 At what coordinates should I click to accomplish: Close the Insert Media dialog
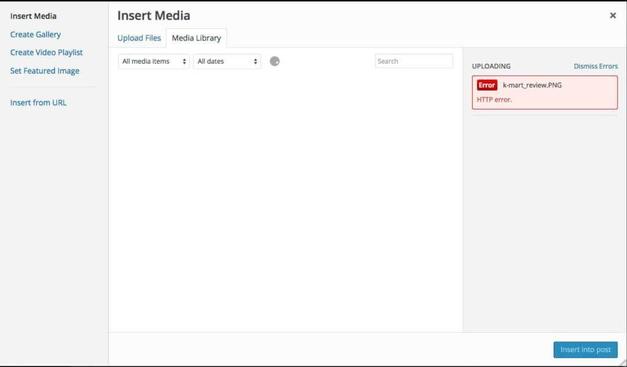(612, 16)
